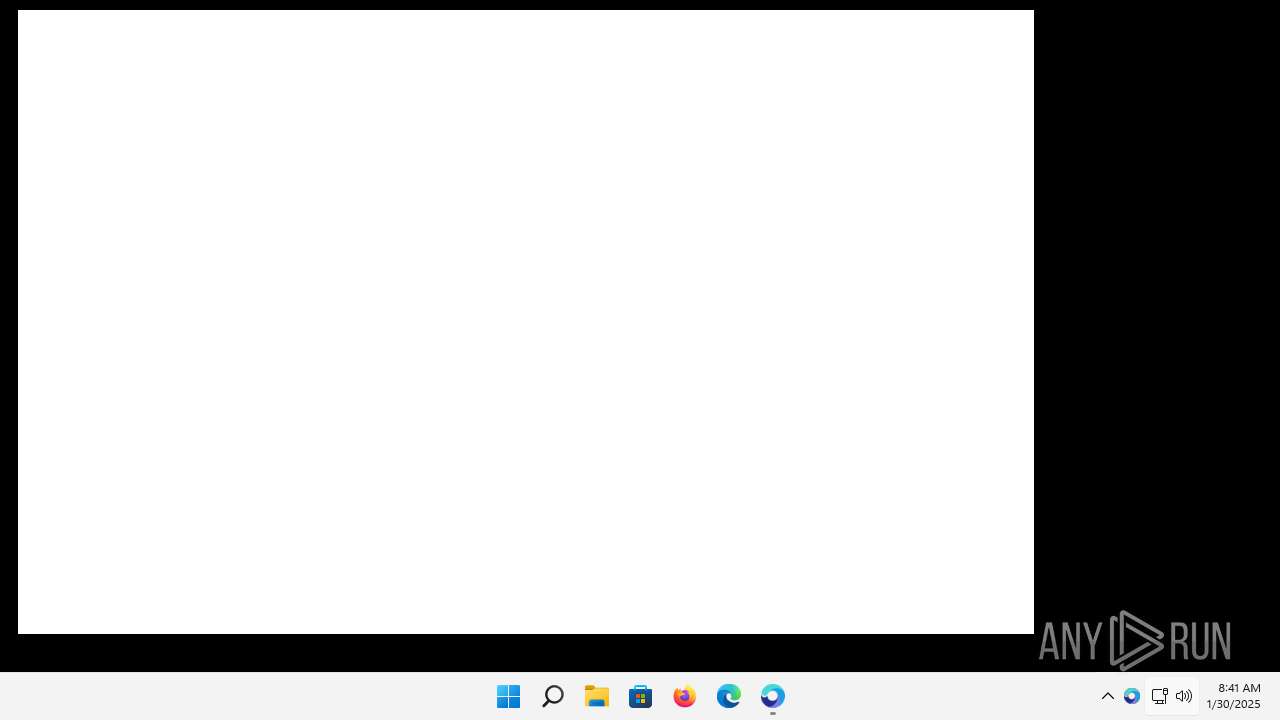1280x720 pixels.
Task: Open the clock showing 8:41 AM
Action: coord(1234,696)
